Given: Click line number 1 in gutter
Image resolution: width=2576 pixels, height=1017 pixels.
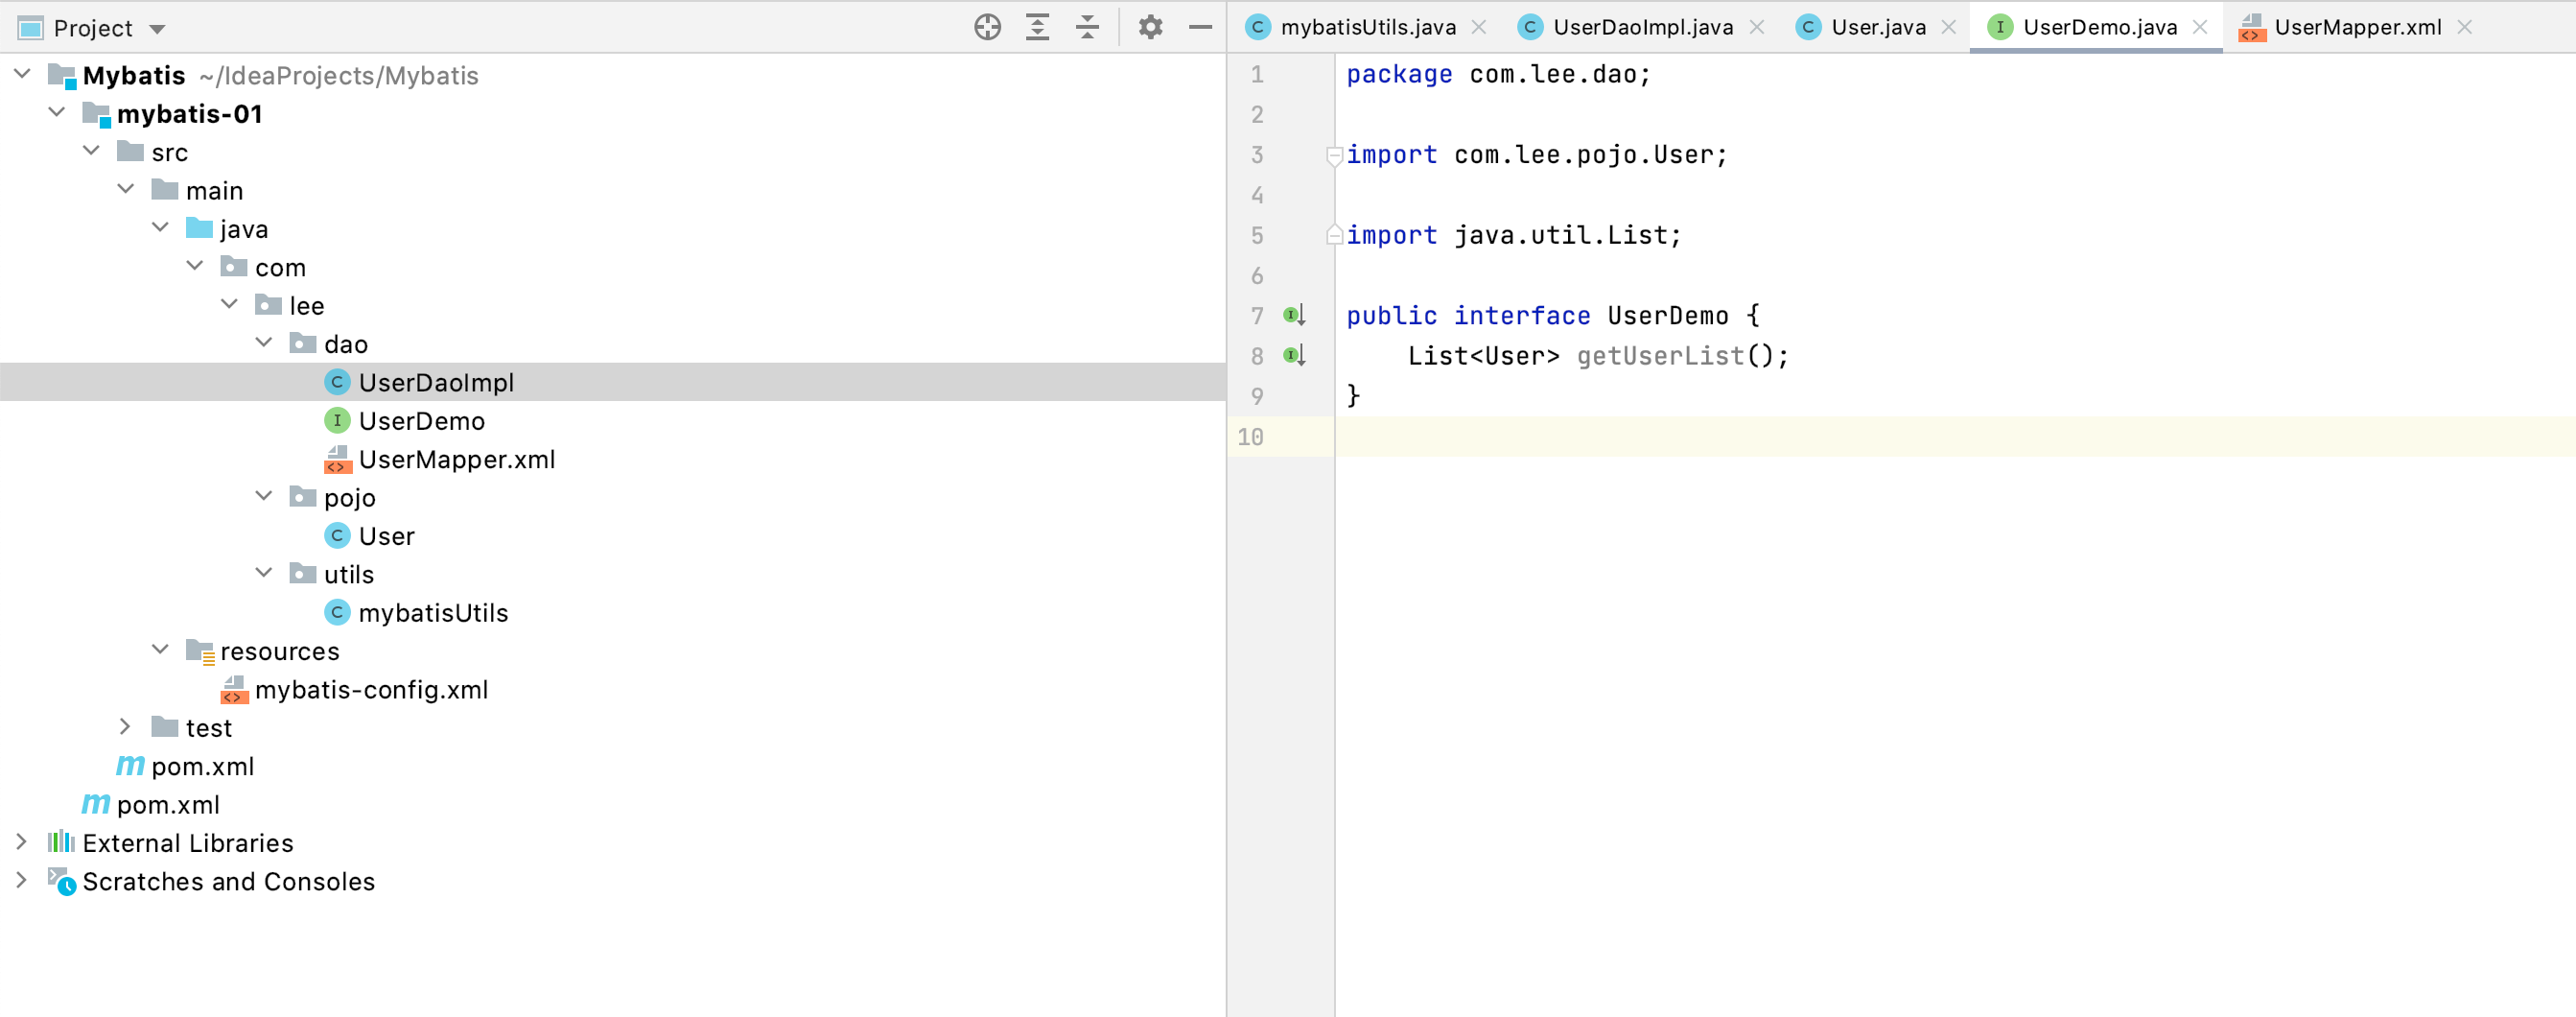Looking at the screenshot, I should (1257, 75).
